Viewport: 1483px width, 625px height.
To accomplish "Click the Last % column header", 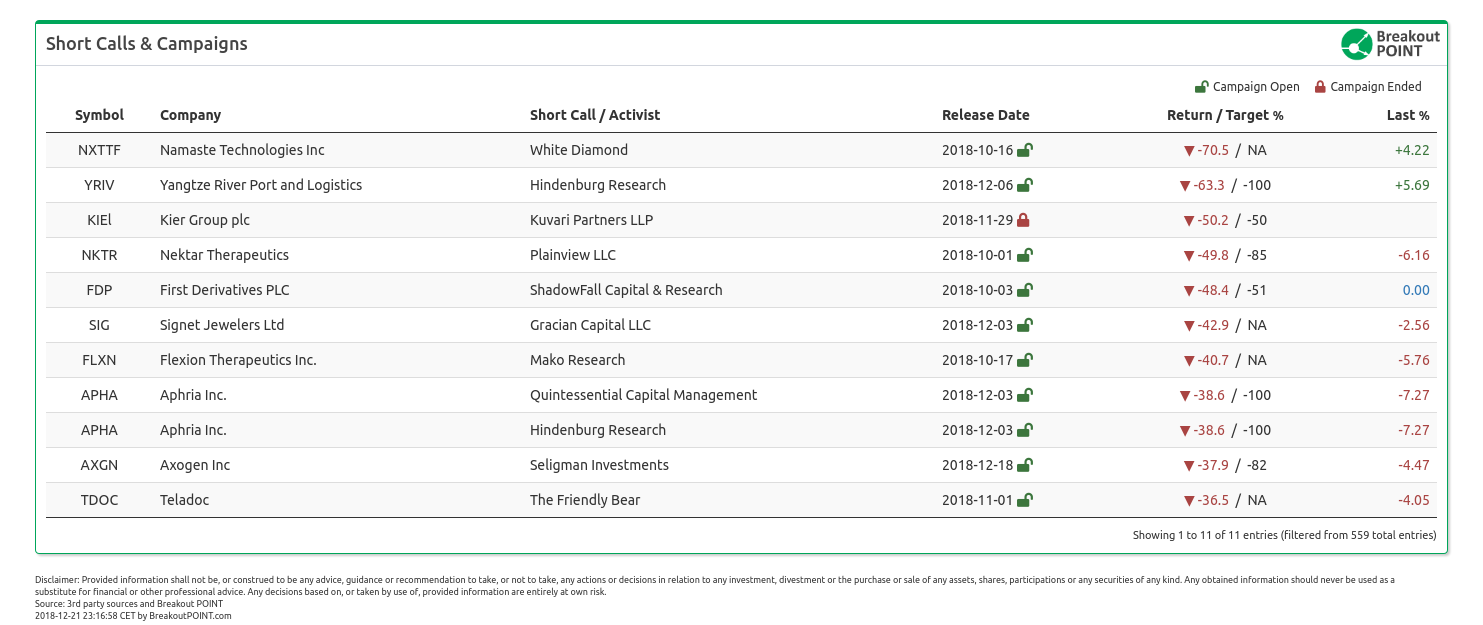I will pyautogui.click(x=1408, y=115).
